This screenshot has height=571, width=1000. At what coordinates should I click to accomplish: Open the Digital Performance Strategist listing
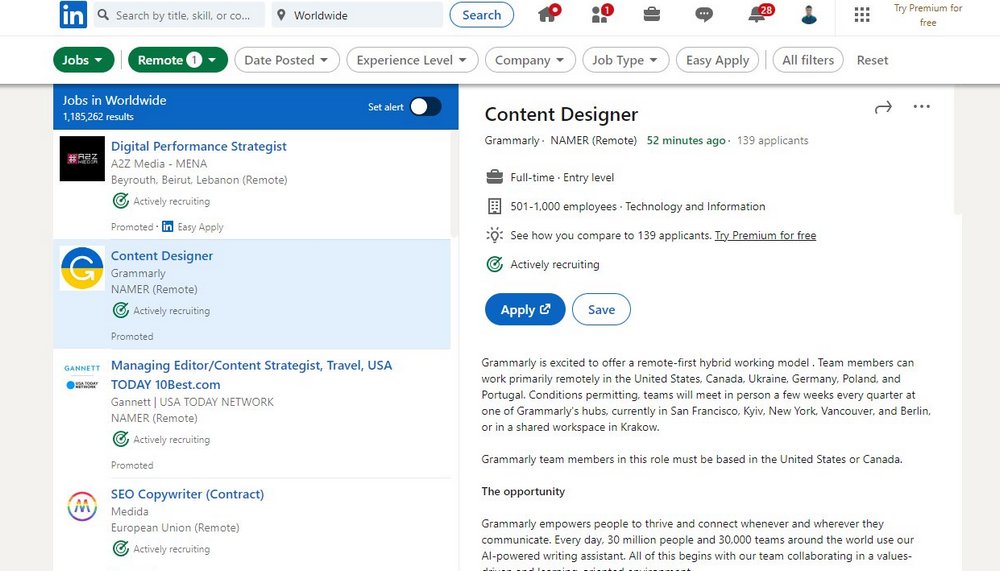pos(199,146)
